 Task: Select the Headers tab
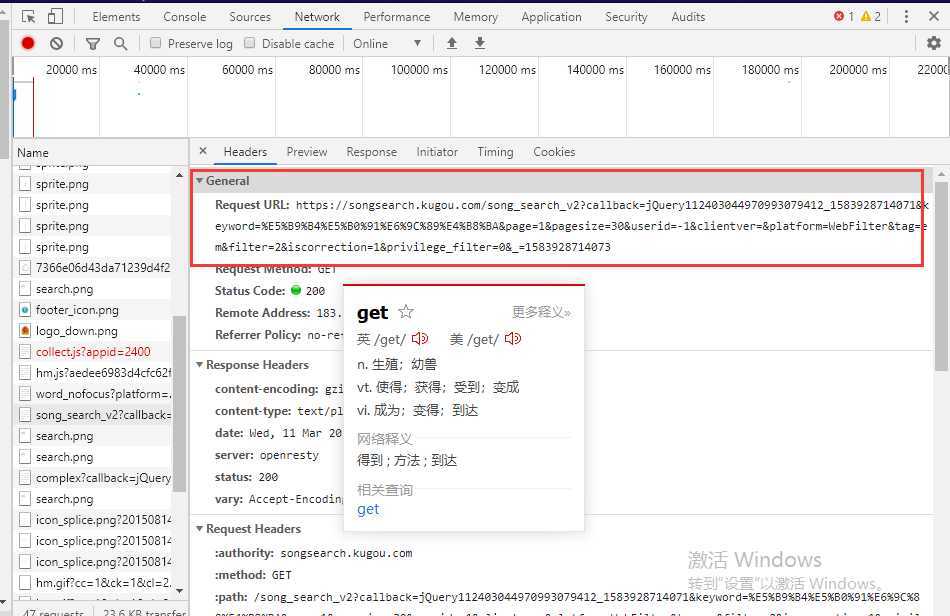(x=245, y=152)
